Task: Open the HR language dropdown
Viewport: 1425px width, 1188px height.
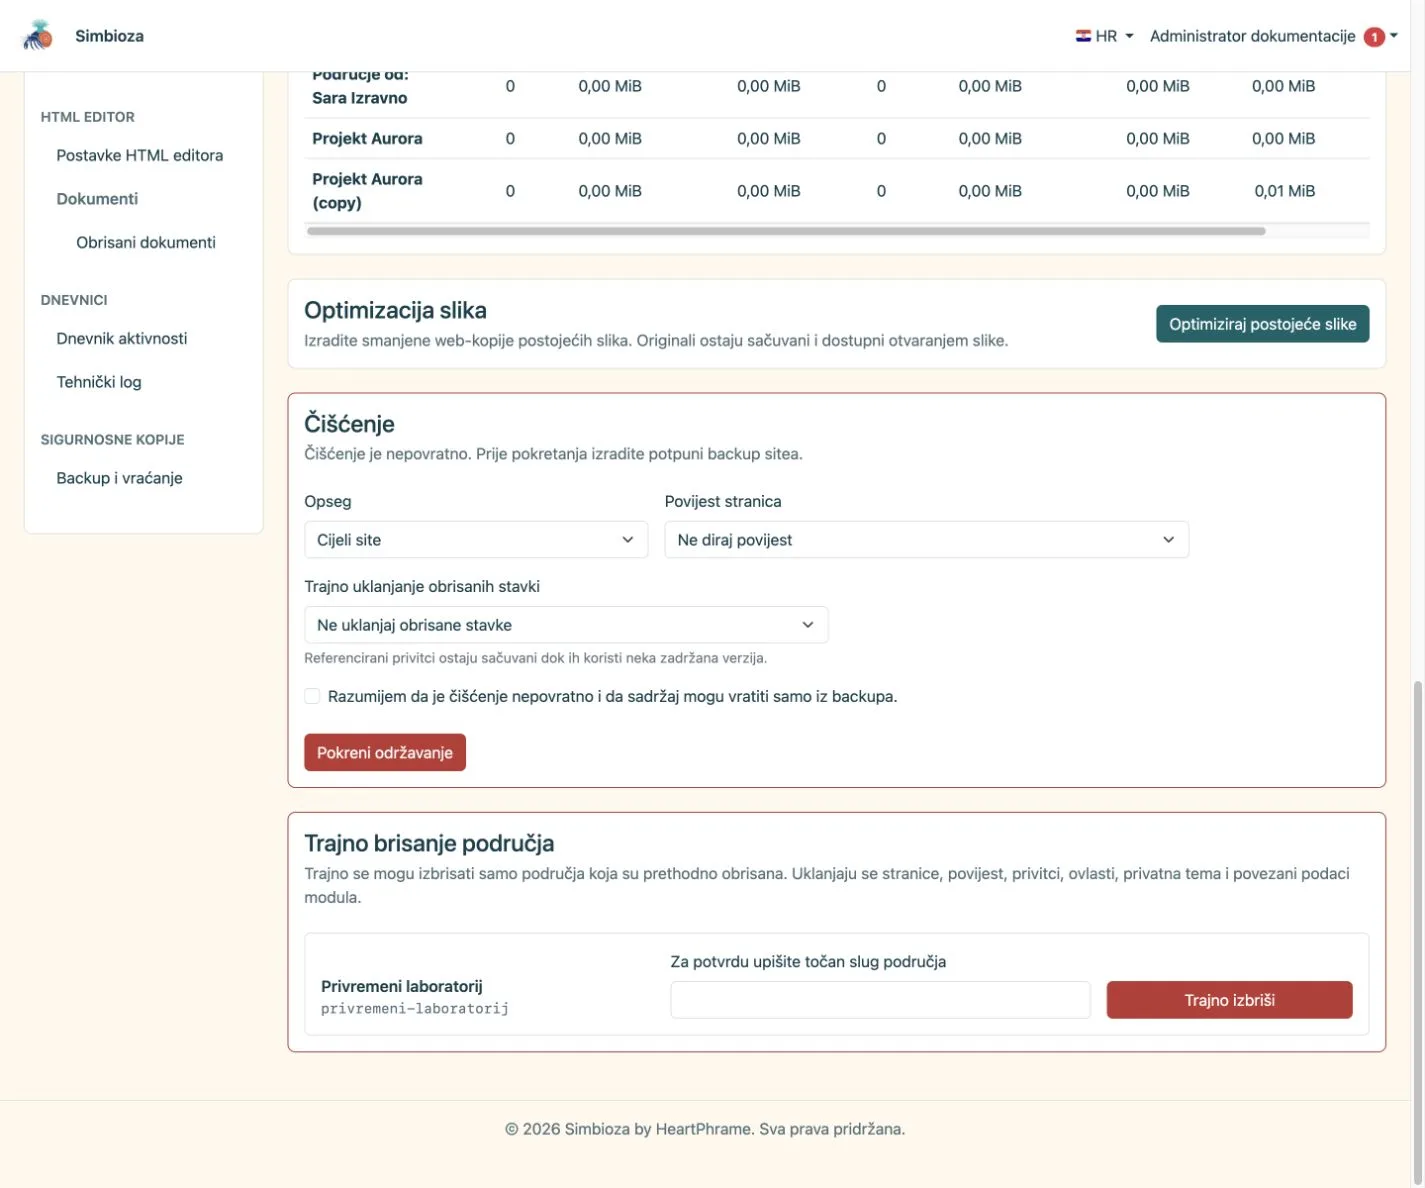Action: pos(1105,36)
